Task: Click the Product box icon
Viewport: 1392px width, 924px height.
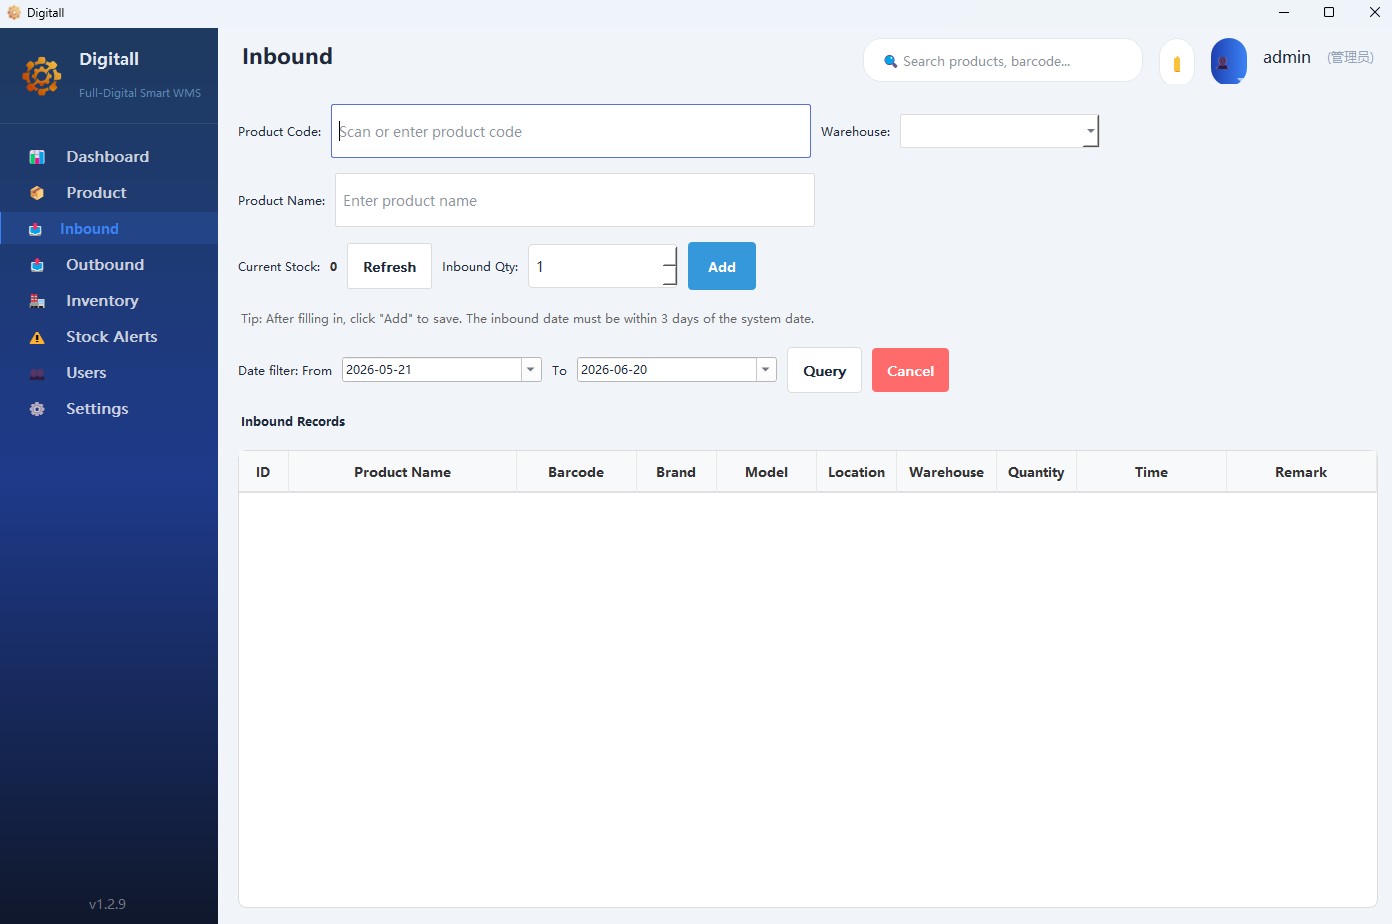Action: click(x=37, y=193)
